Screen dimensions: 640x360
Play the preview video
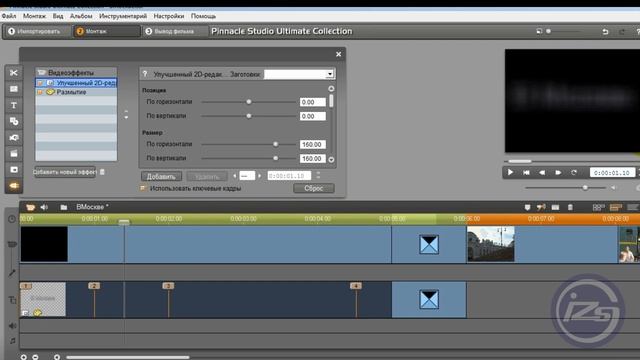[510, 172]
